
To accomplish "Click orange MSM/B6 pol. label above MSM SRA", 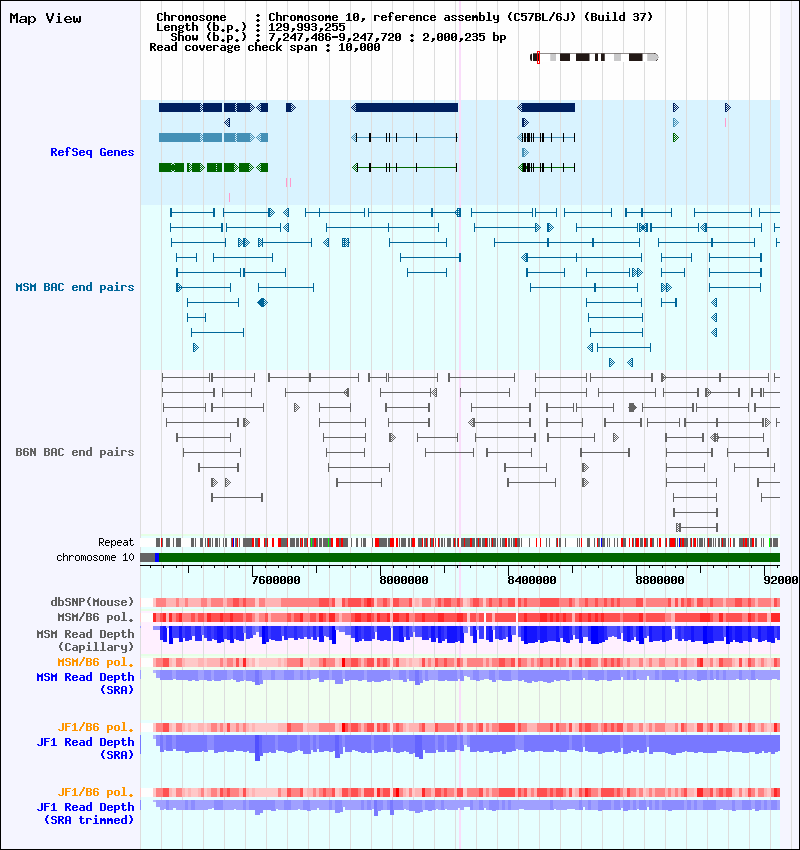I will pos(95,662).
